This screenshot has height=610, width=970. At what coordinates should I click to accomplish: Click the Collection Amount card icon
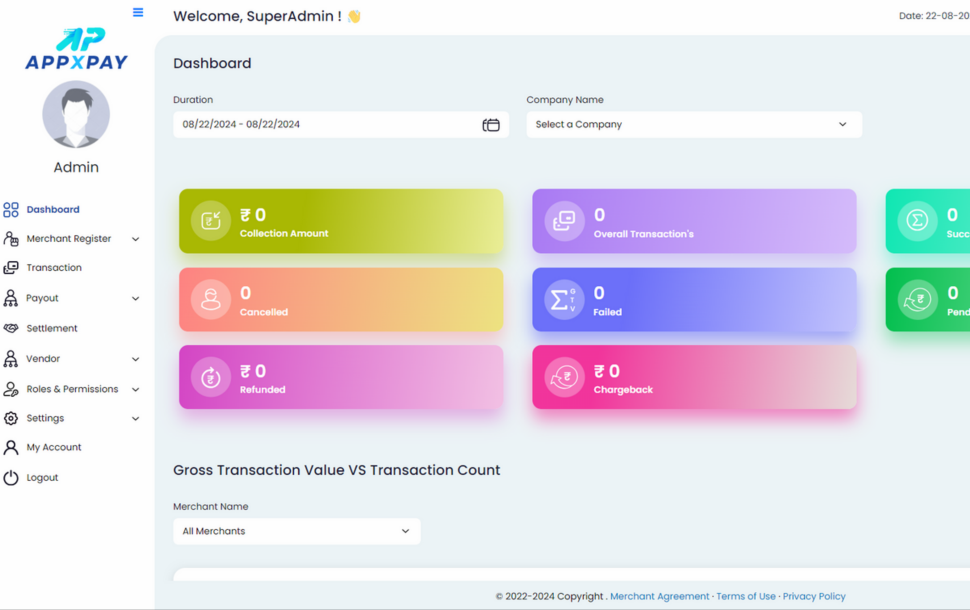point(211,221)
